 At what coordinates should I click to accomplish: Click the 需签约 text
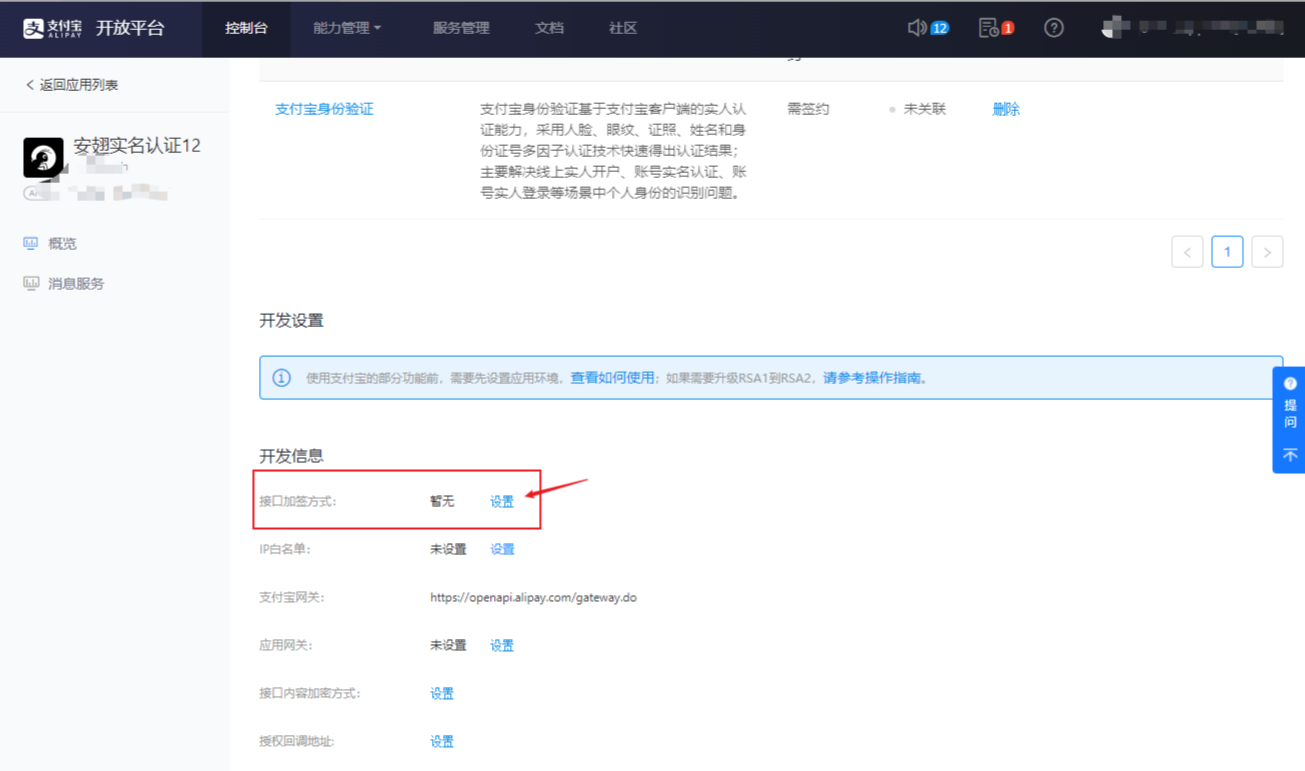[808, 109]
